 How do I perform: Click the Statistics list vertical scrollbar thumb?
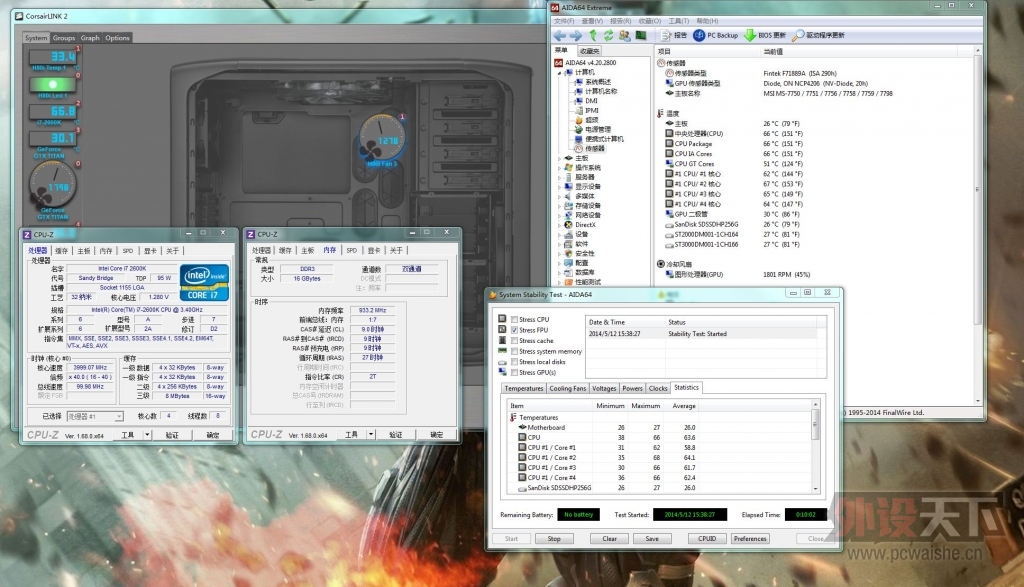click(x=815, y=424)
